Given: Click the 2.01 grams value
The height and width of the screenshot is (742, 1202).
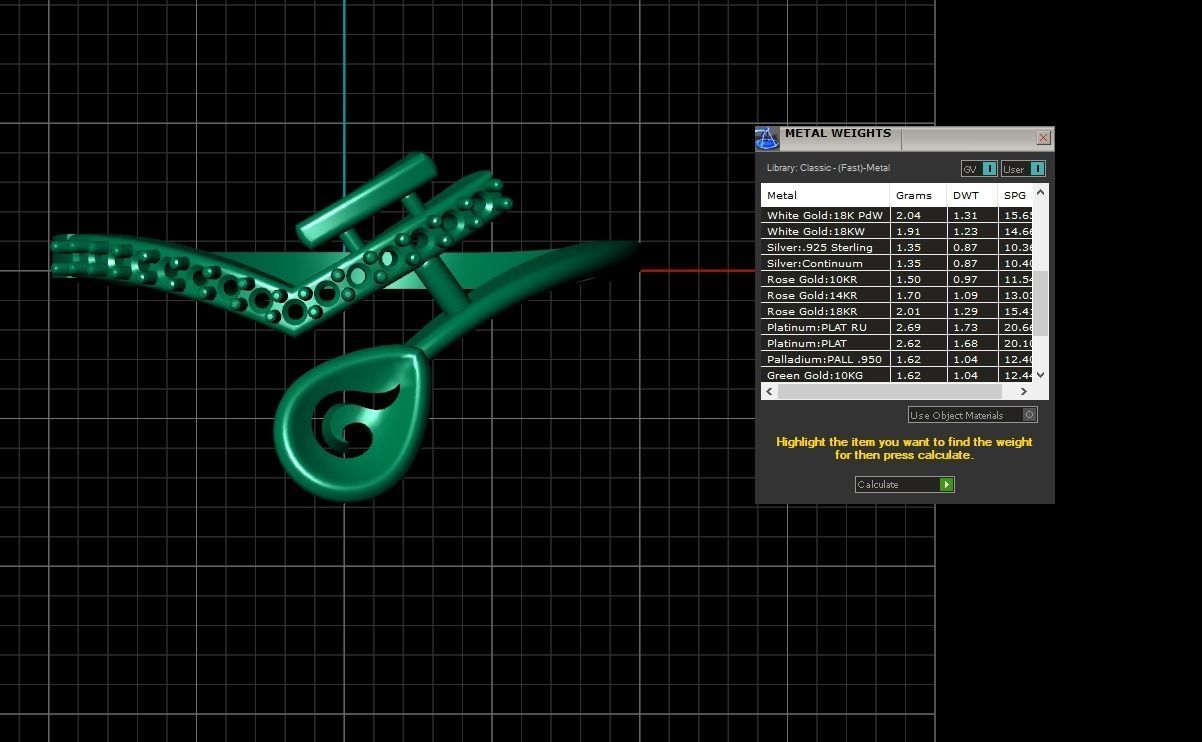Looking at the screenshot, I should [x=908, y=311].
